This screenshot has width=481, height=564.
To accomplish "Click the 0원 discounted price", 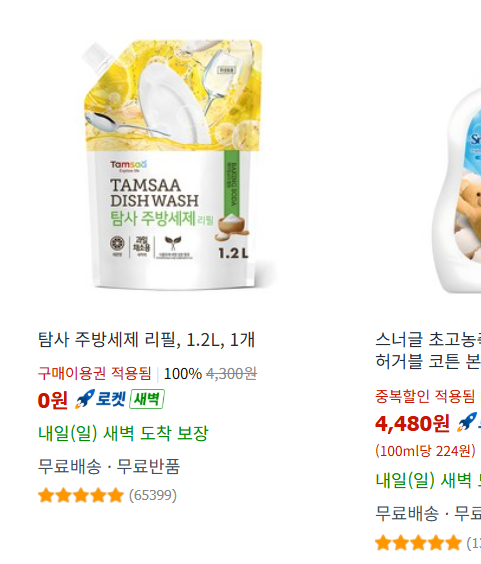I will click(x=53, y=400).
